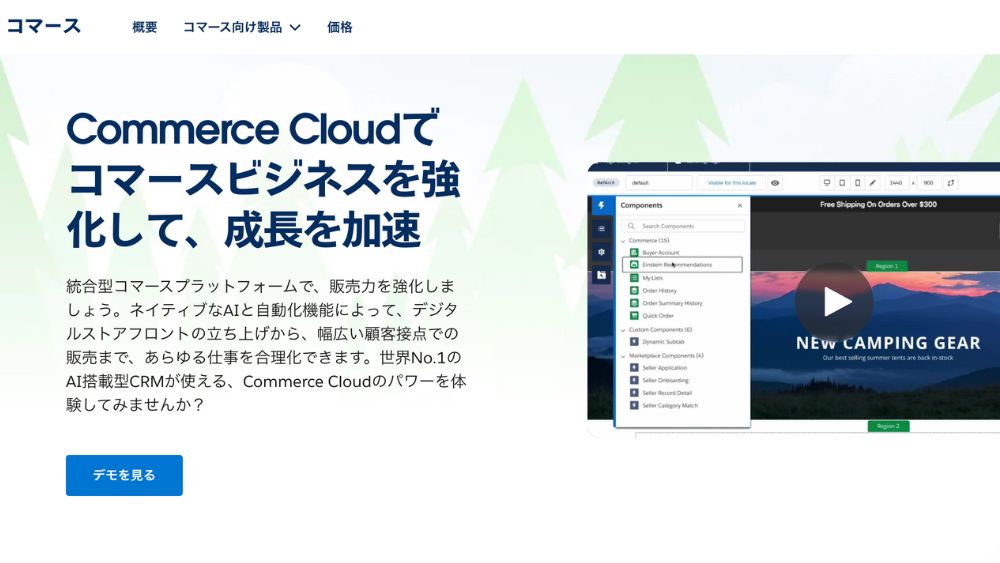Click the 1440 width field in the preview

coord(896,183)
